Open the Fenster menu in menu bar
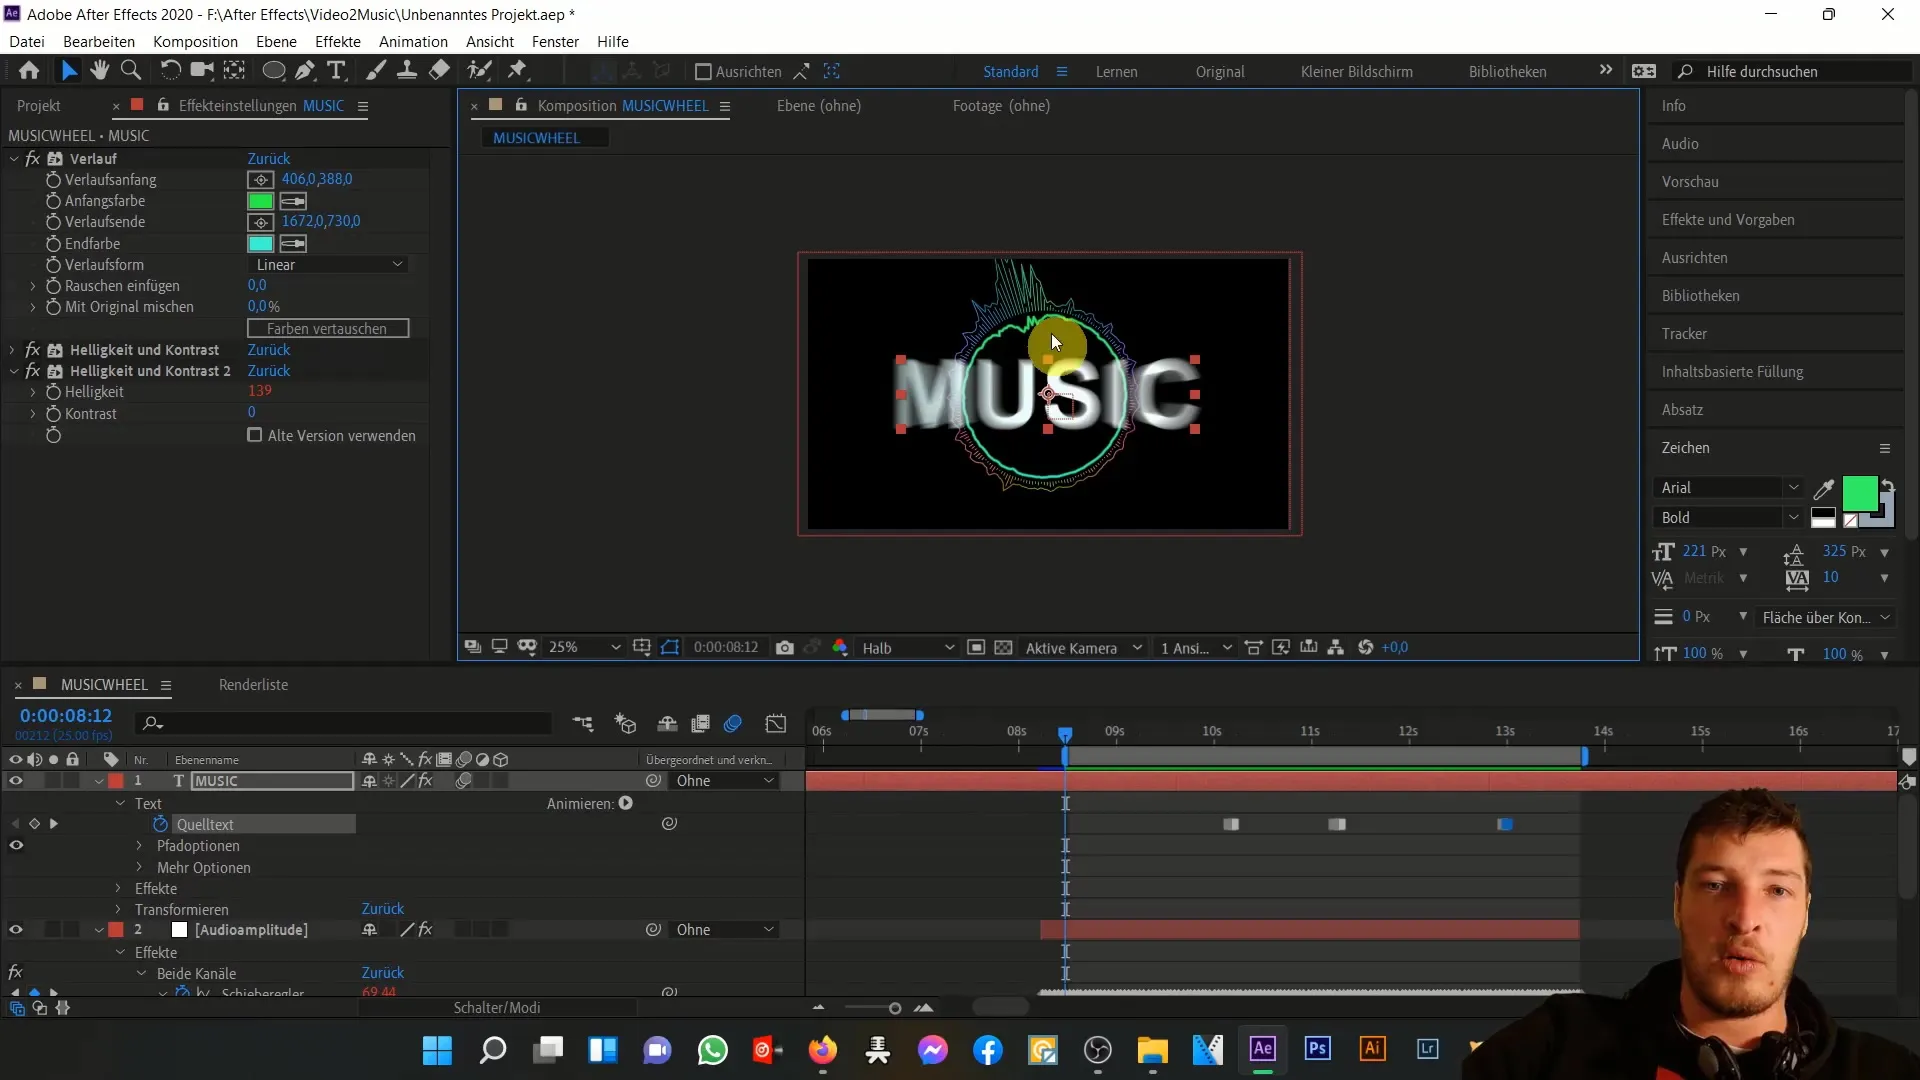 [x=554, y=41]
